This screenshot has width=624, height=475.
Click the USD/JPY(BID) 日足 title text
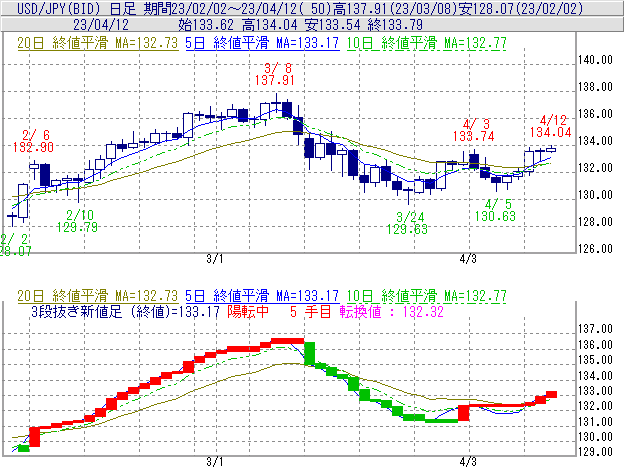point(77,8)
